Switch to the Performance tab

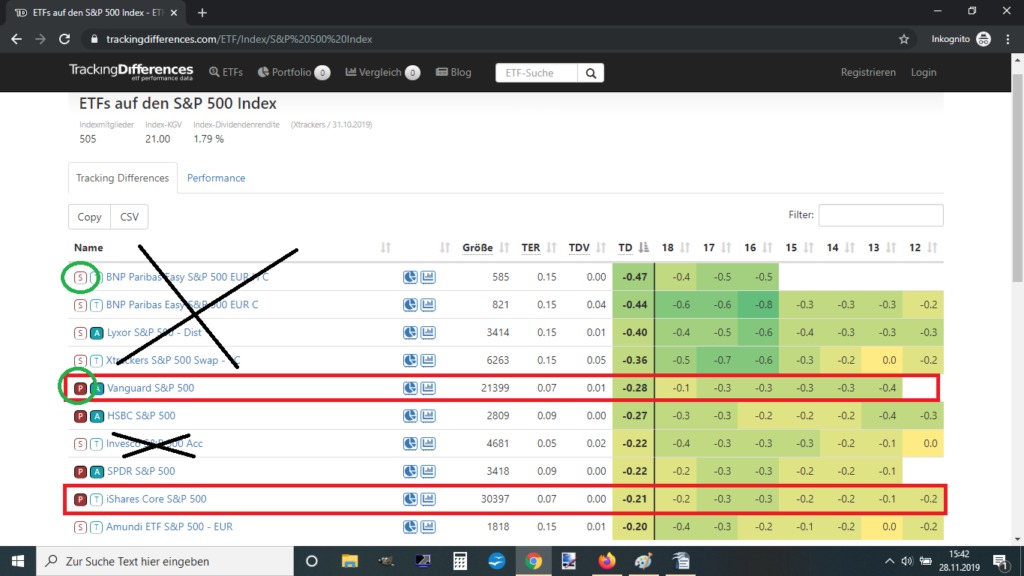(x=216, y=178)
